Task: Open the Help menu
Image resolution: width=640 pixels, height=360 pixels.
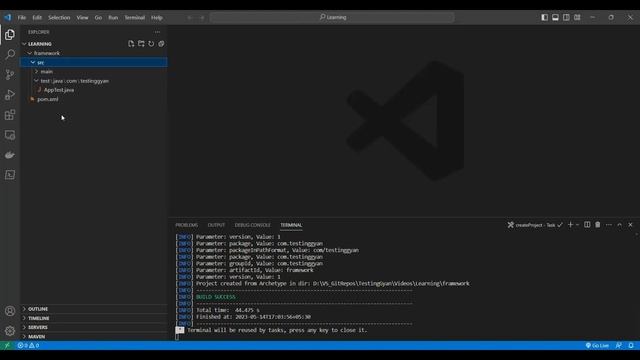Action: point(157,18)
